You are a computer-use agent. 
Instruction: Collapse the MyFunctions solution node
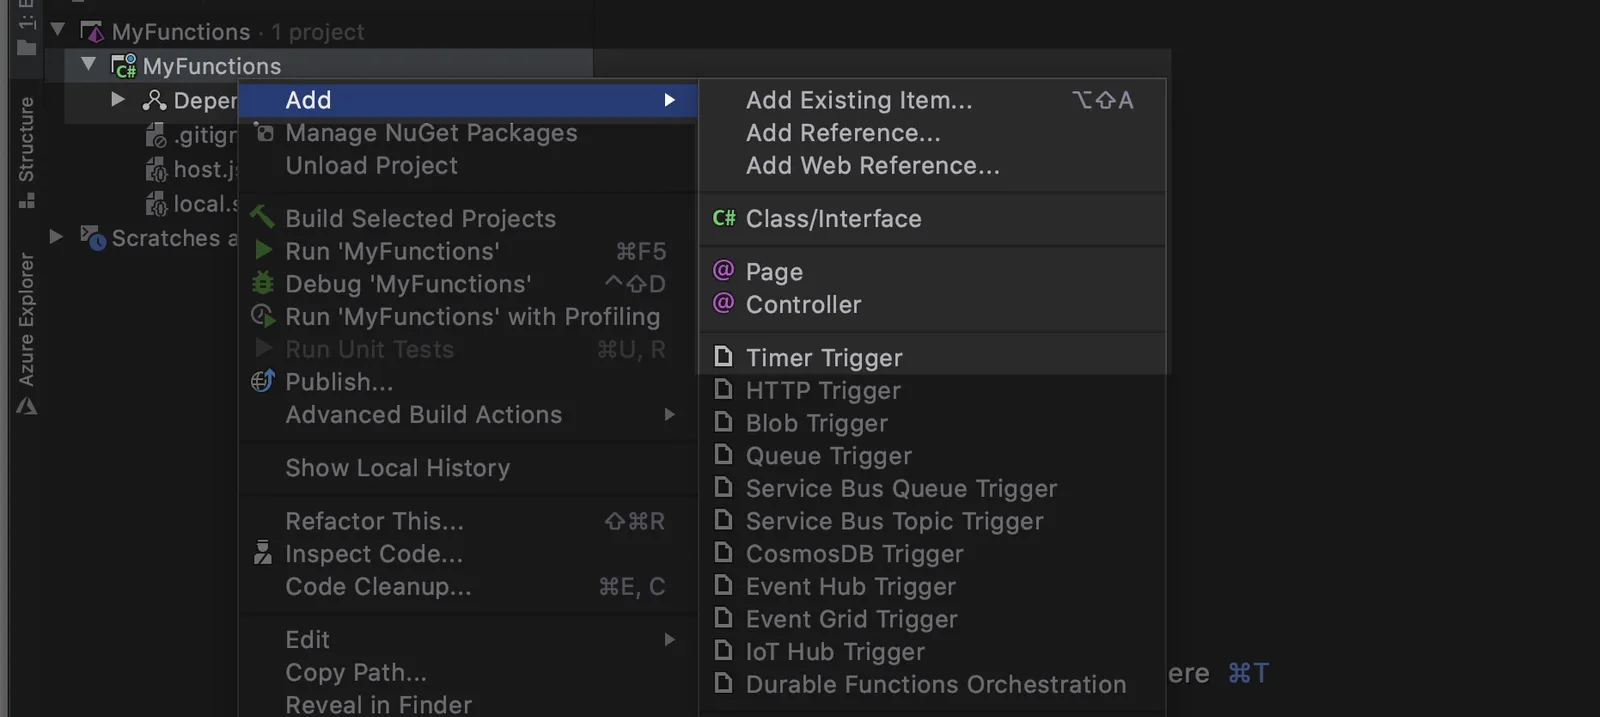58,30
